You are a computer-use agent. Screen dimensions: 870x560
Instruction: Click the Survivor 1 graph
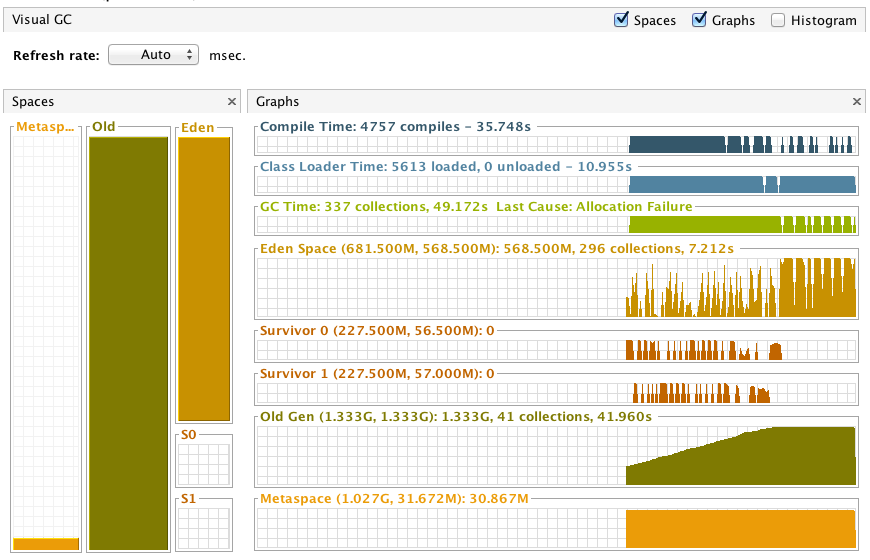(x=556, y=392)
